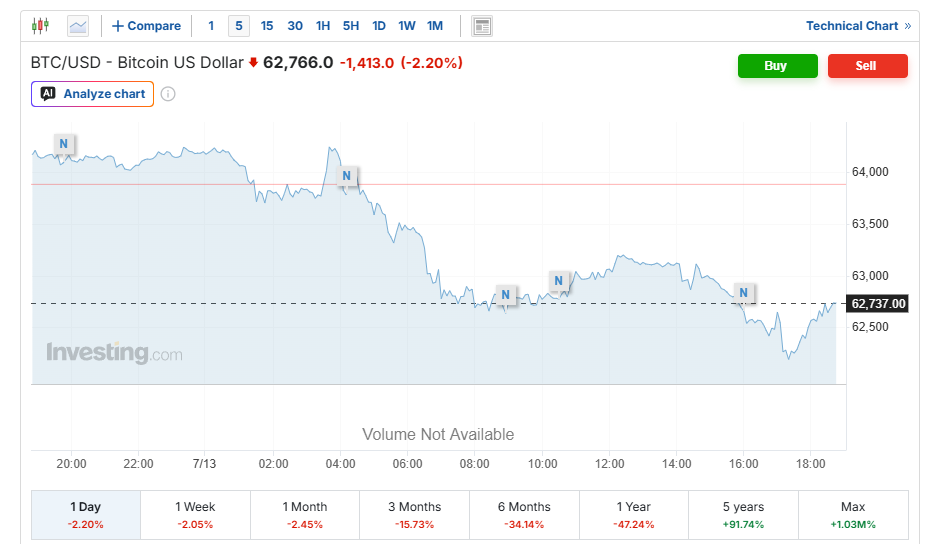The height and width of the screenshot is (544, 932).
Task: Click the red Sell button
Action: pos(868,66)
